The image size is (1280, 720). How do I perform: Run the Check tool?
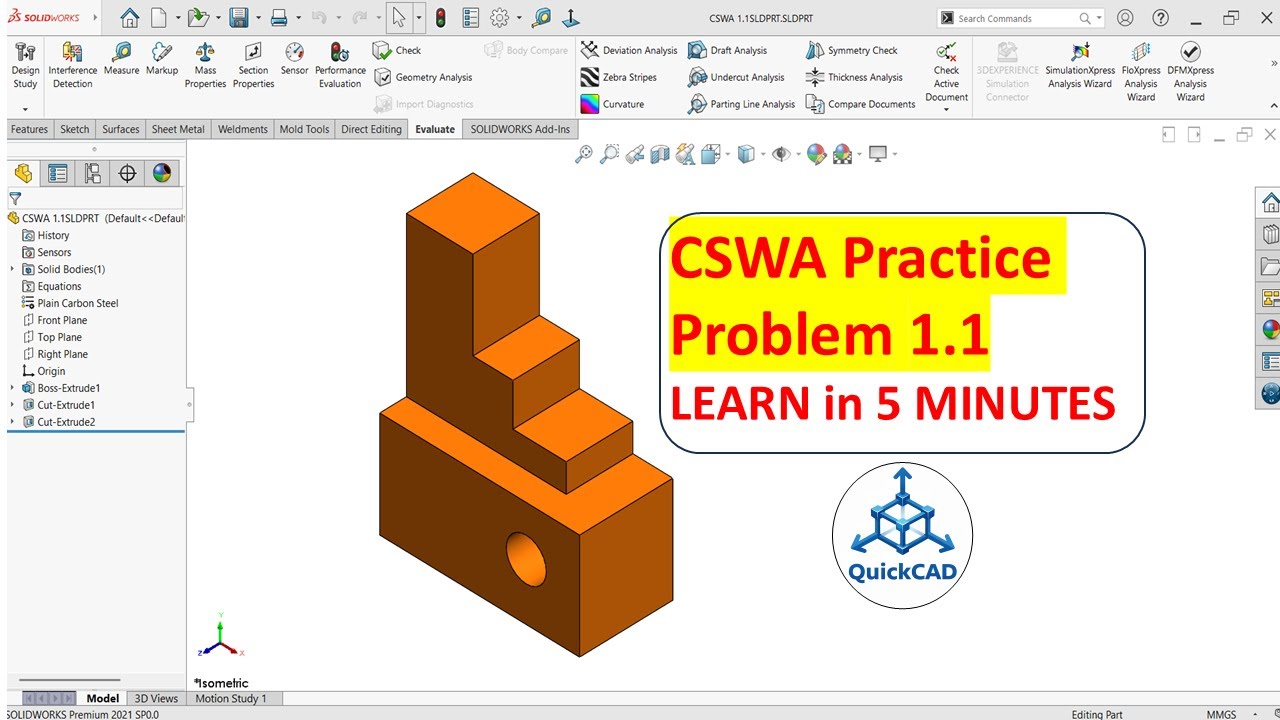[x=397, y=50]
